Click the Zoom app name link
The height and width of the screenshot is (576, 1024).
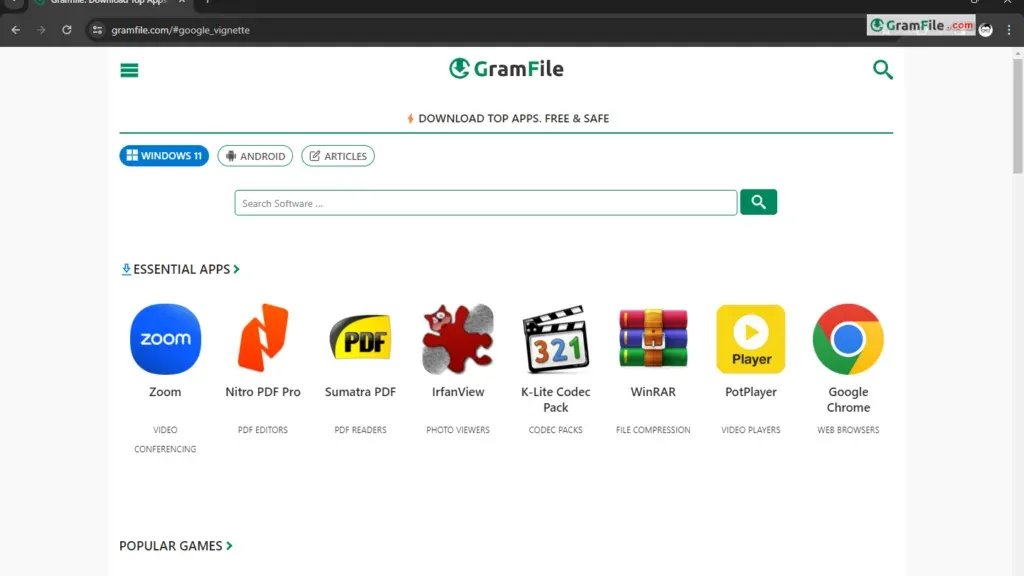point(165,392)
